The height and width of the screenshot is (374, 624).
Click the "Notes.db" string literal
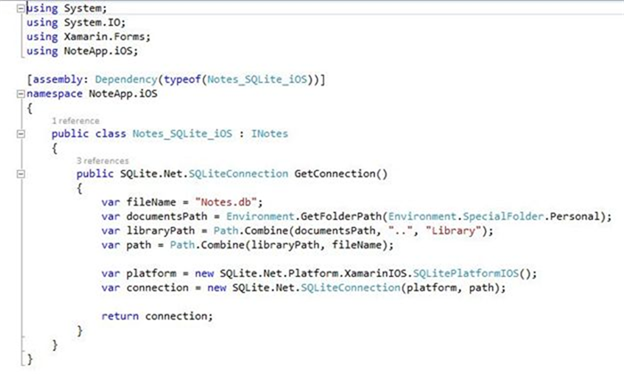click(226, 202)
